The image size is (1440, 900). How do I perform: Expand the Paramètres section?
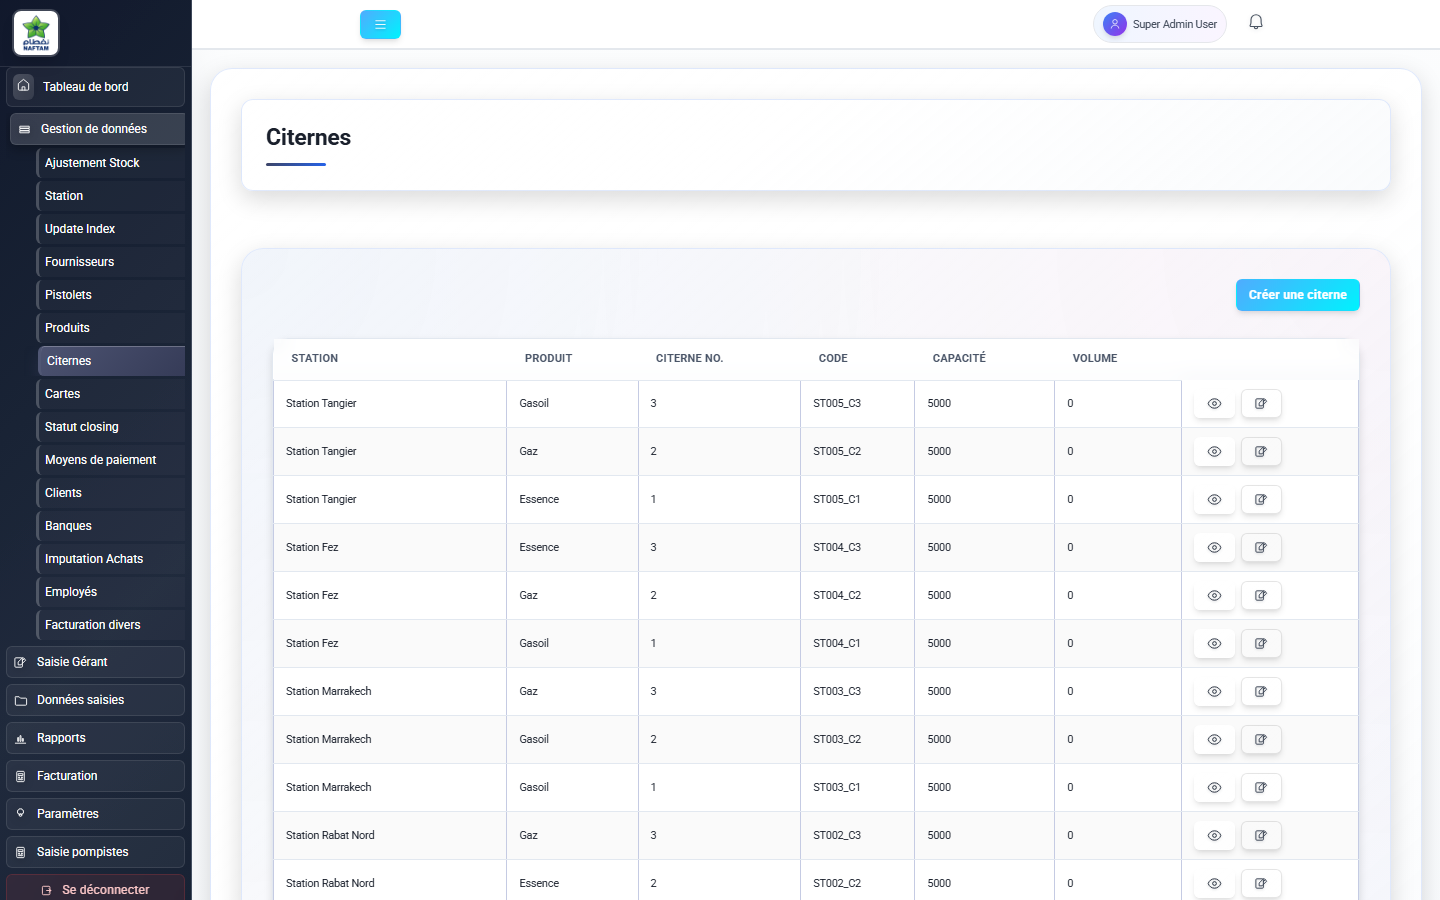point(95,814)
